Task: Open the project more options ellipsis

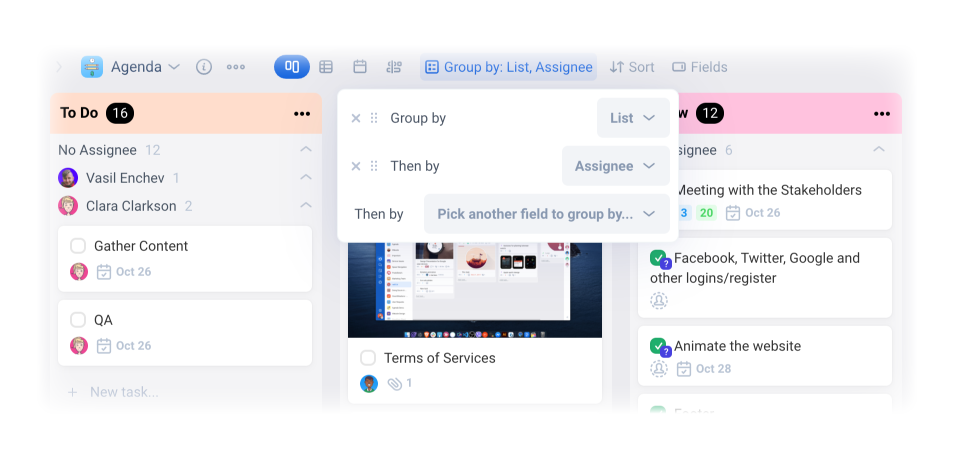Action: 236,67
